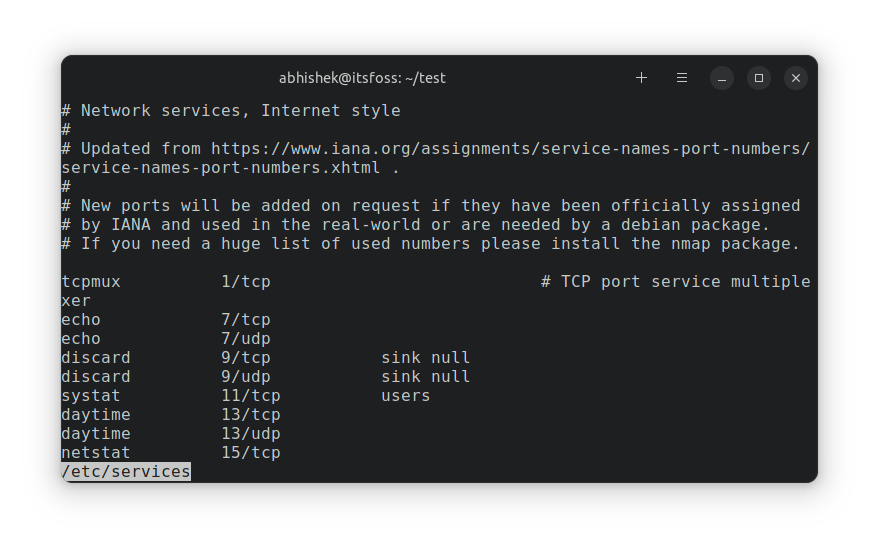Image resolution: width=879 pixels, height=550 pixels.
Task: Click the highlighted /etc/services prompt
Action: click(126, 471)
